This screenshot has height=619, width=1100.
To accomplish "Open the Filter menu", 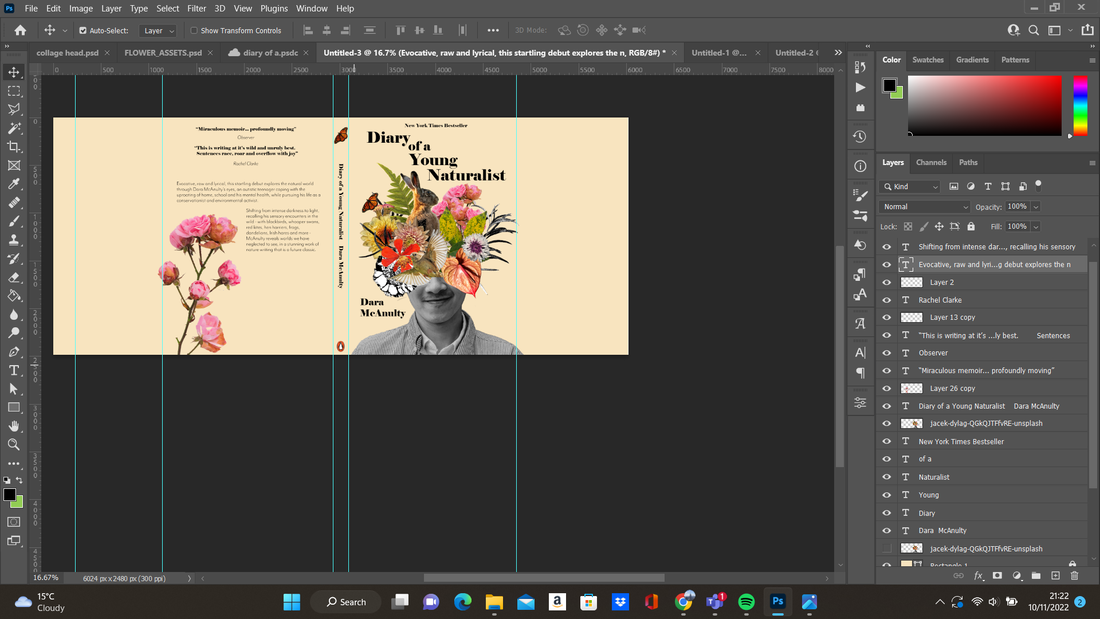I will tap(196, 8).
